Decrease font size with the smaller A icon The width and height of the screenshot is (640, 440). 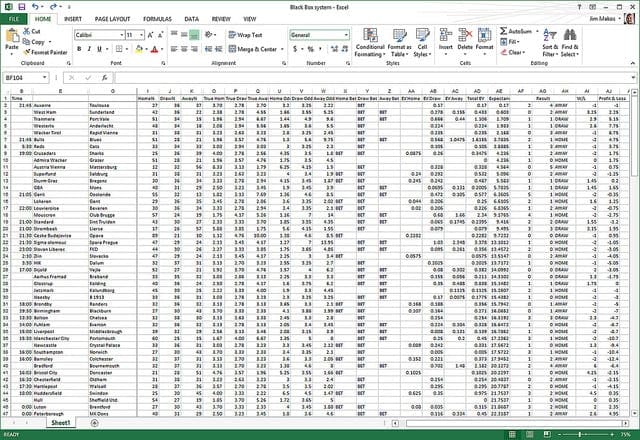point(160,35)
